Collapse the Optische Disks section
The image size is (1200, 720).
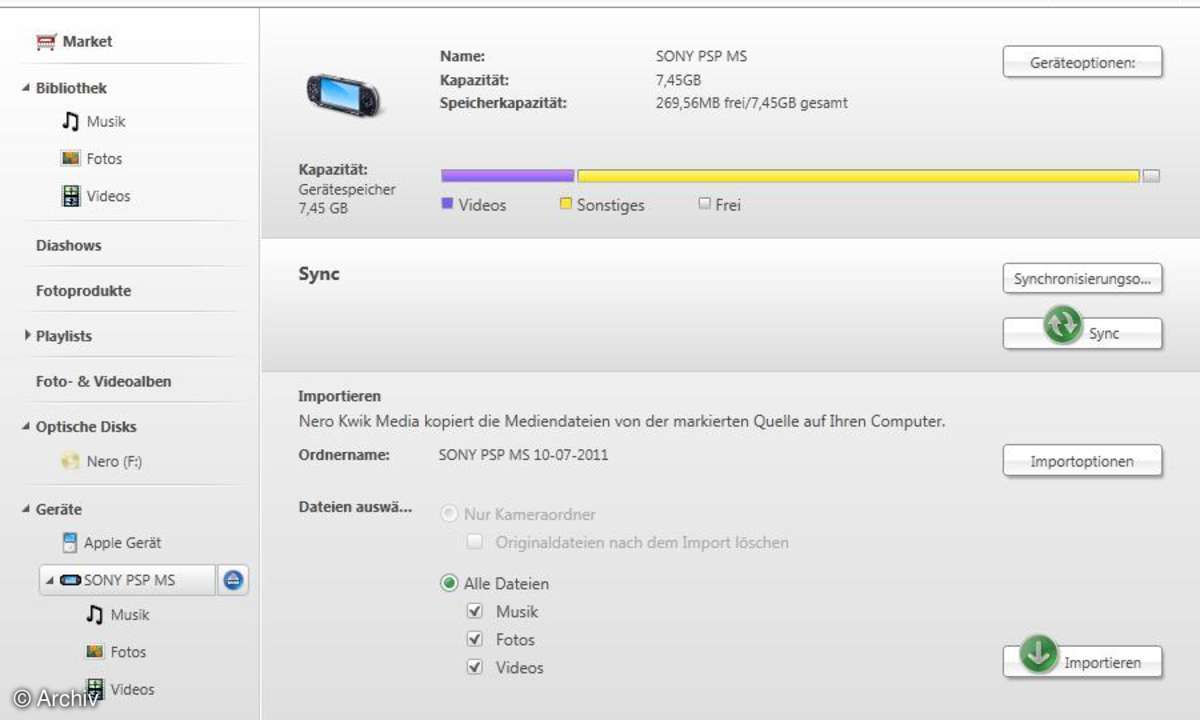pyautogui.click(x=26, y=427)
